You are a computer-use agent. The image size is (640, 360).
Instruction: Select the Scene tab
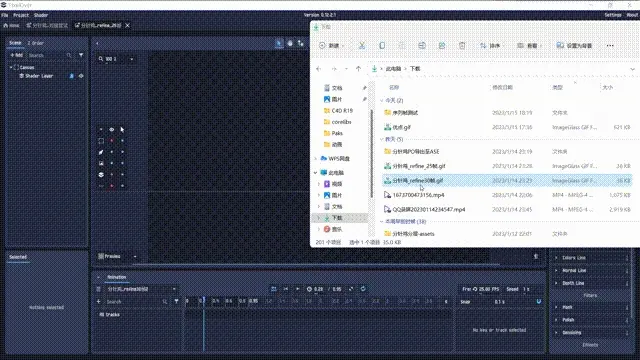click(x=15, y=43)
